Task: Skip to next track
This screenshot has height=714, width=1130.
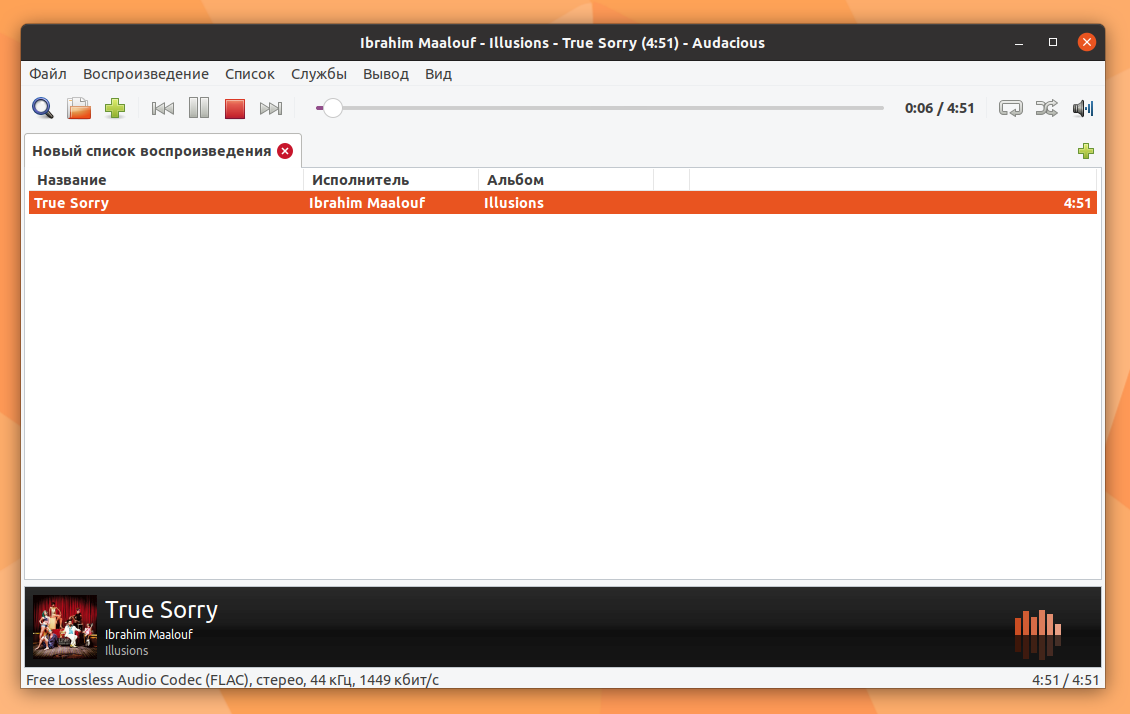Action: click(x=271, y=108)
